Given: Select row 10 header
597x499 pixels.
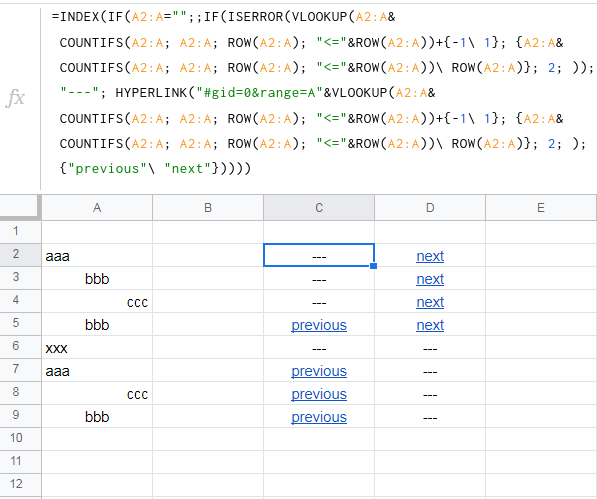Looking at the screenshot, I should click(x=20, y=438).
